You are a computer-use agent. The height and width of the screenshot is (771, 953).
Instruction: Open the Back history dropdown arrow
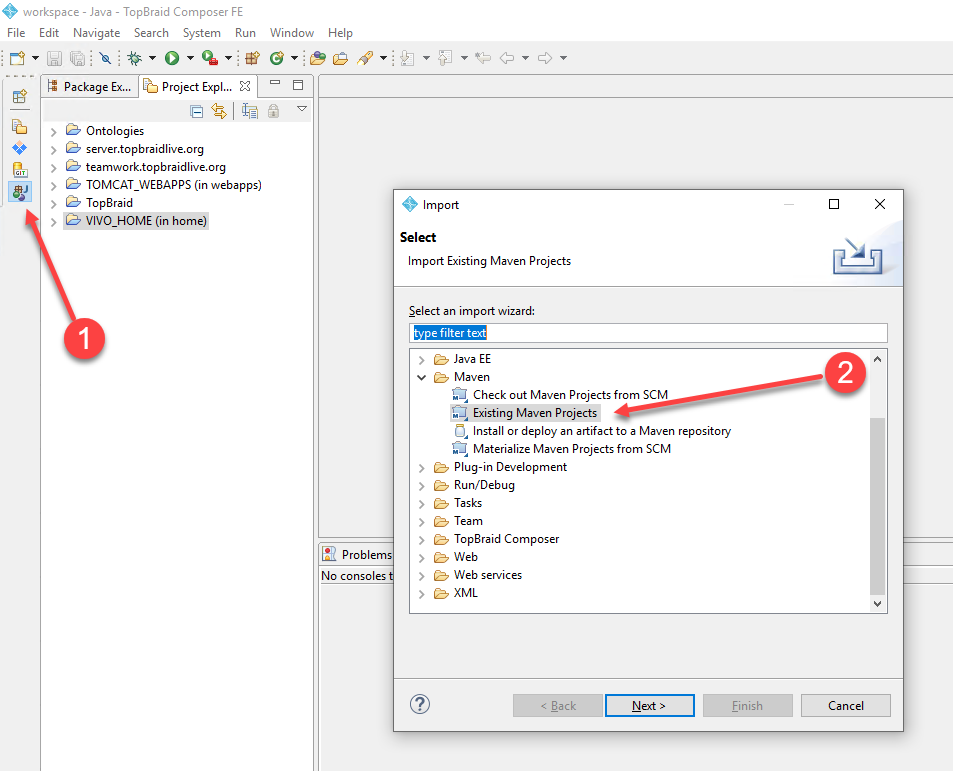pyautogui.click(x=525, y=58)
